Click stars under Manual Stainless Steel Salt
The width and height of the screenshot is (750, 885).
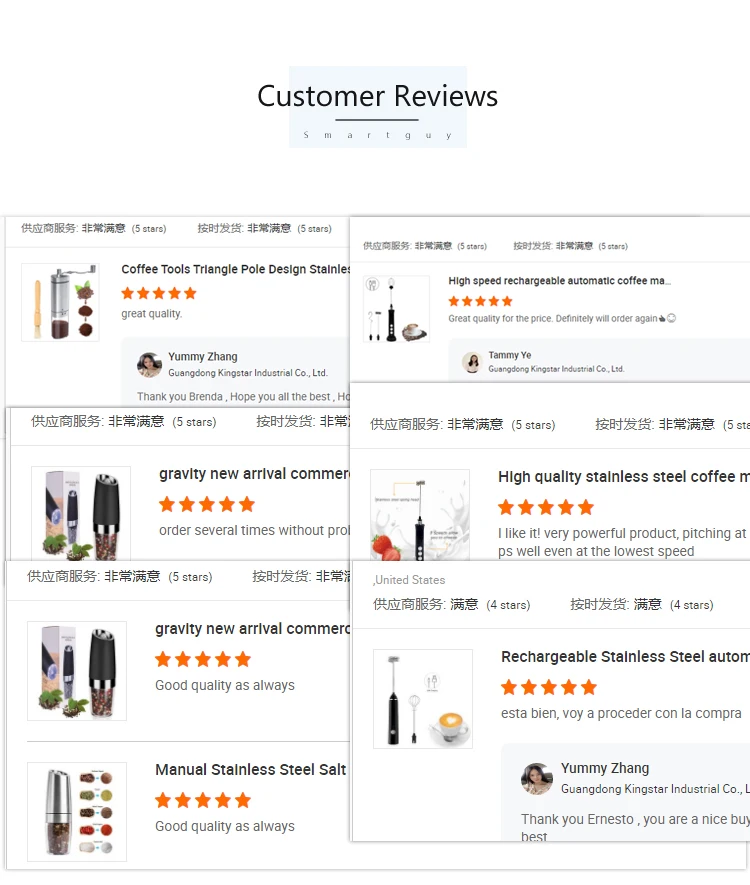point(203,800)
